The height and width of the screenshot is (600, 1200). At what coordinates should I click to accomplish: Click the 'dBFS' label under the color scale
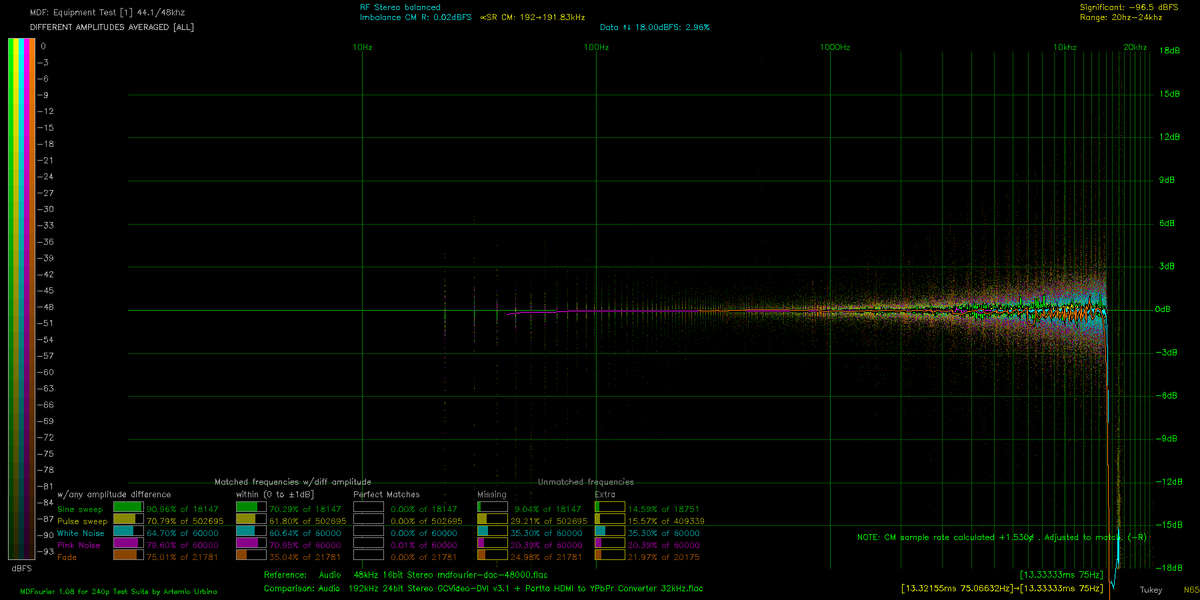[x=21, y=567]
